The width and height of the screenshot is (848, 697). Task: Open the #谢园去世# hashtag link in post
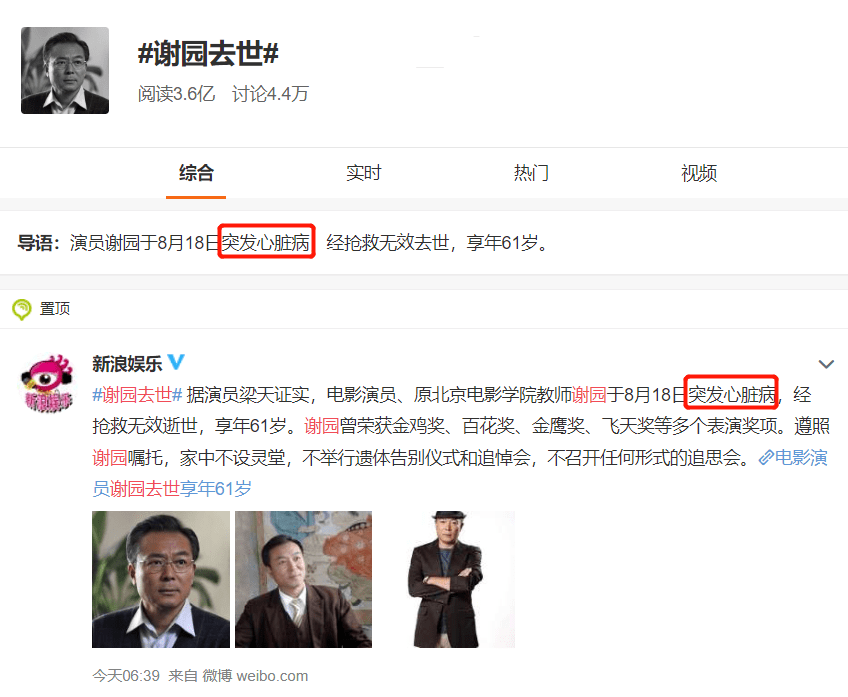[137, 395]
